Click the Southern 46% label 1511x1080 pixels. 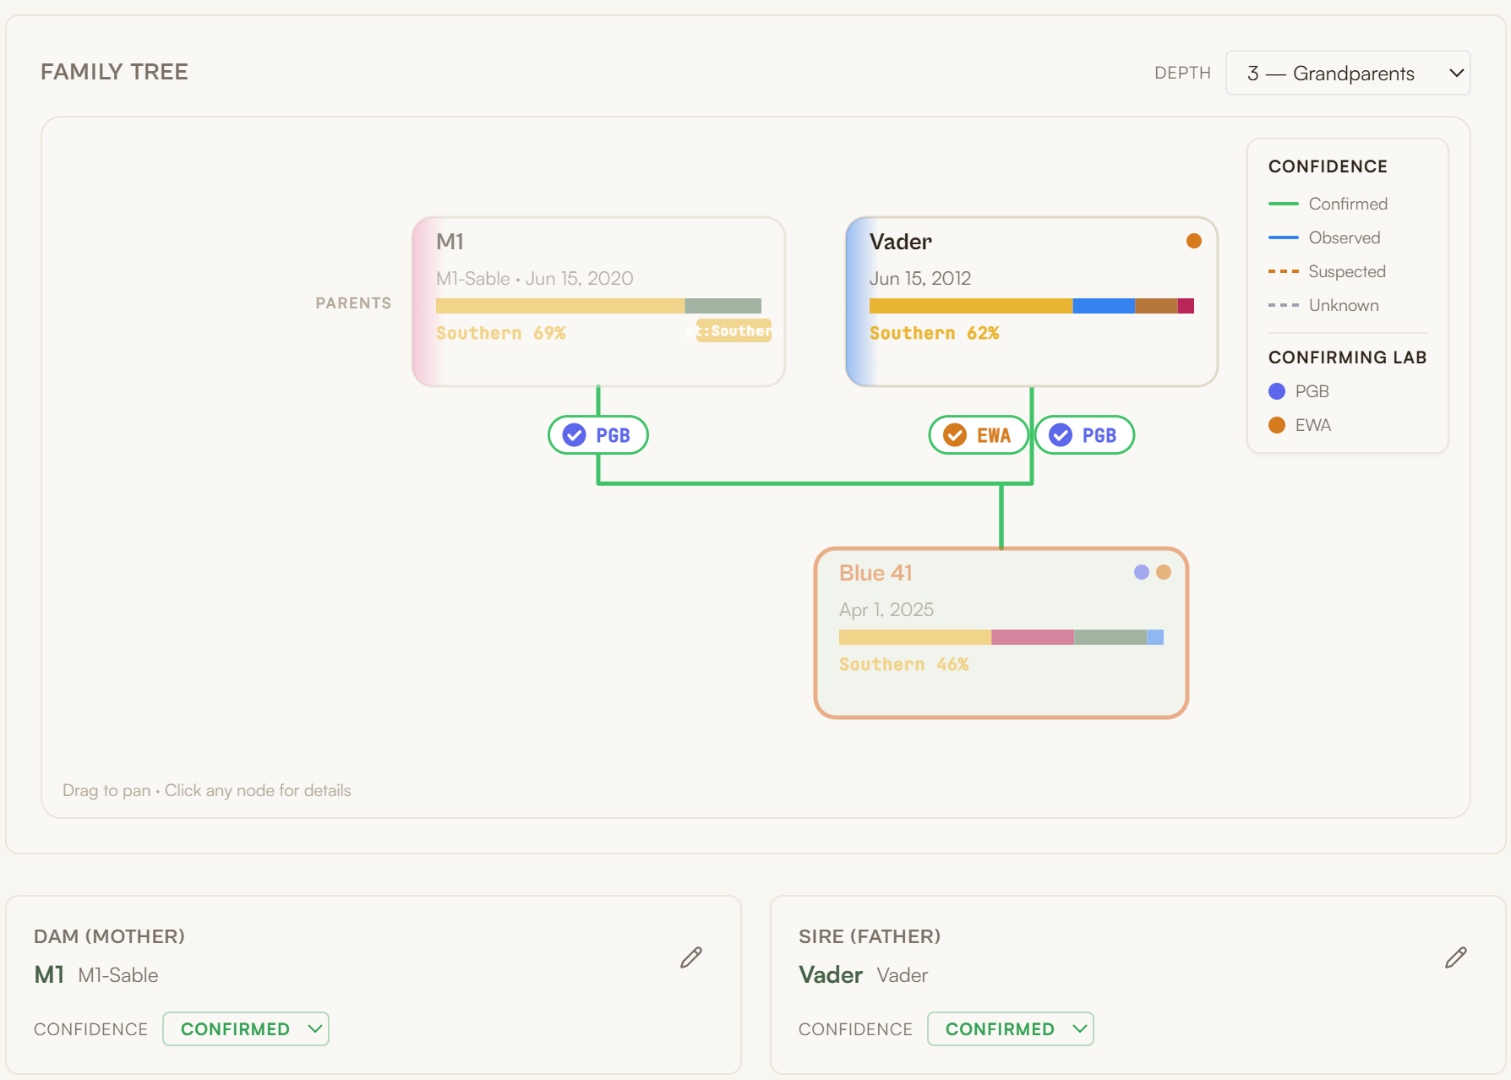pos(904,664)
